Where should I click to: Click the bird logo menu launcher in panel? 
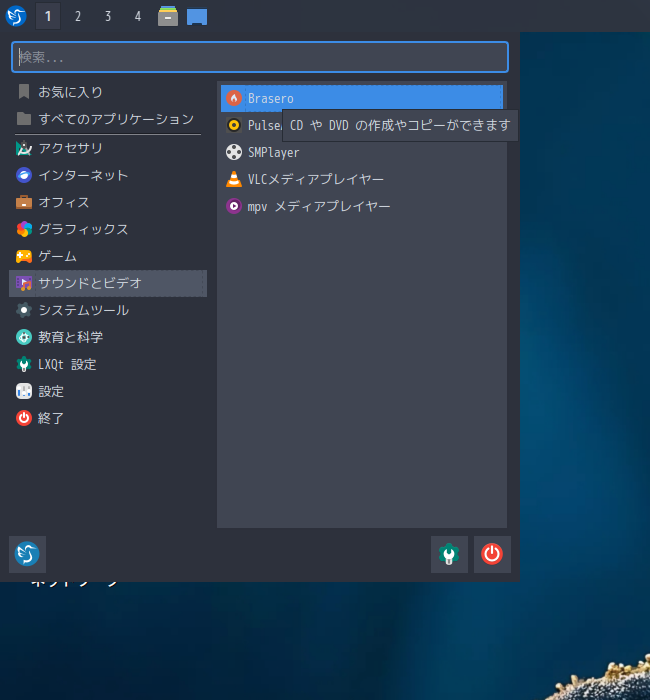pyautogui.click(x=16, y=16)
